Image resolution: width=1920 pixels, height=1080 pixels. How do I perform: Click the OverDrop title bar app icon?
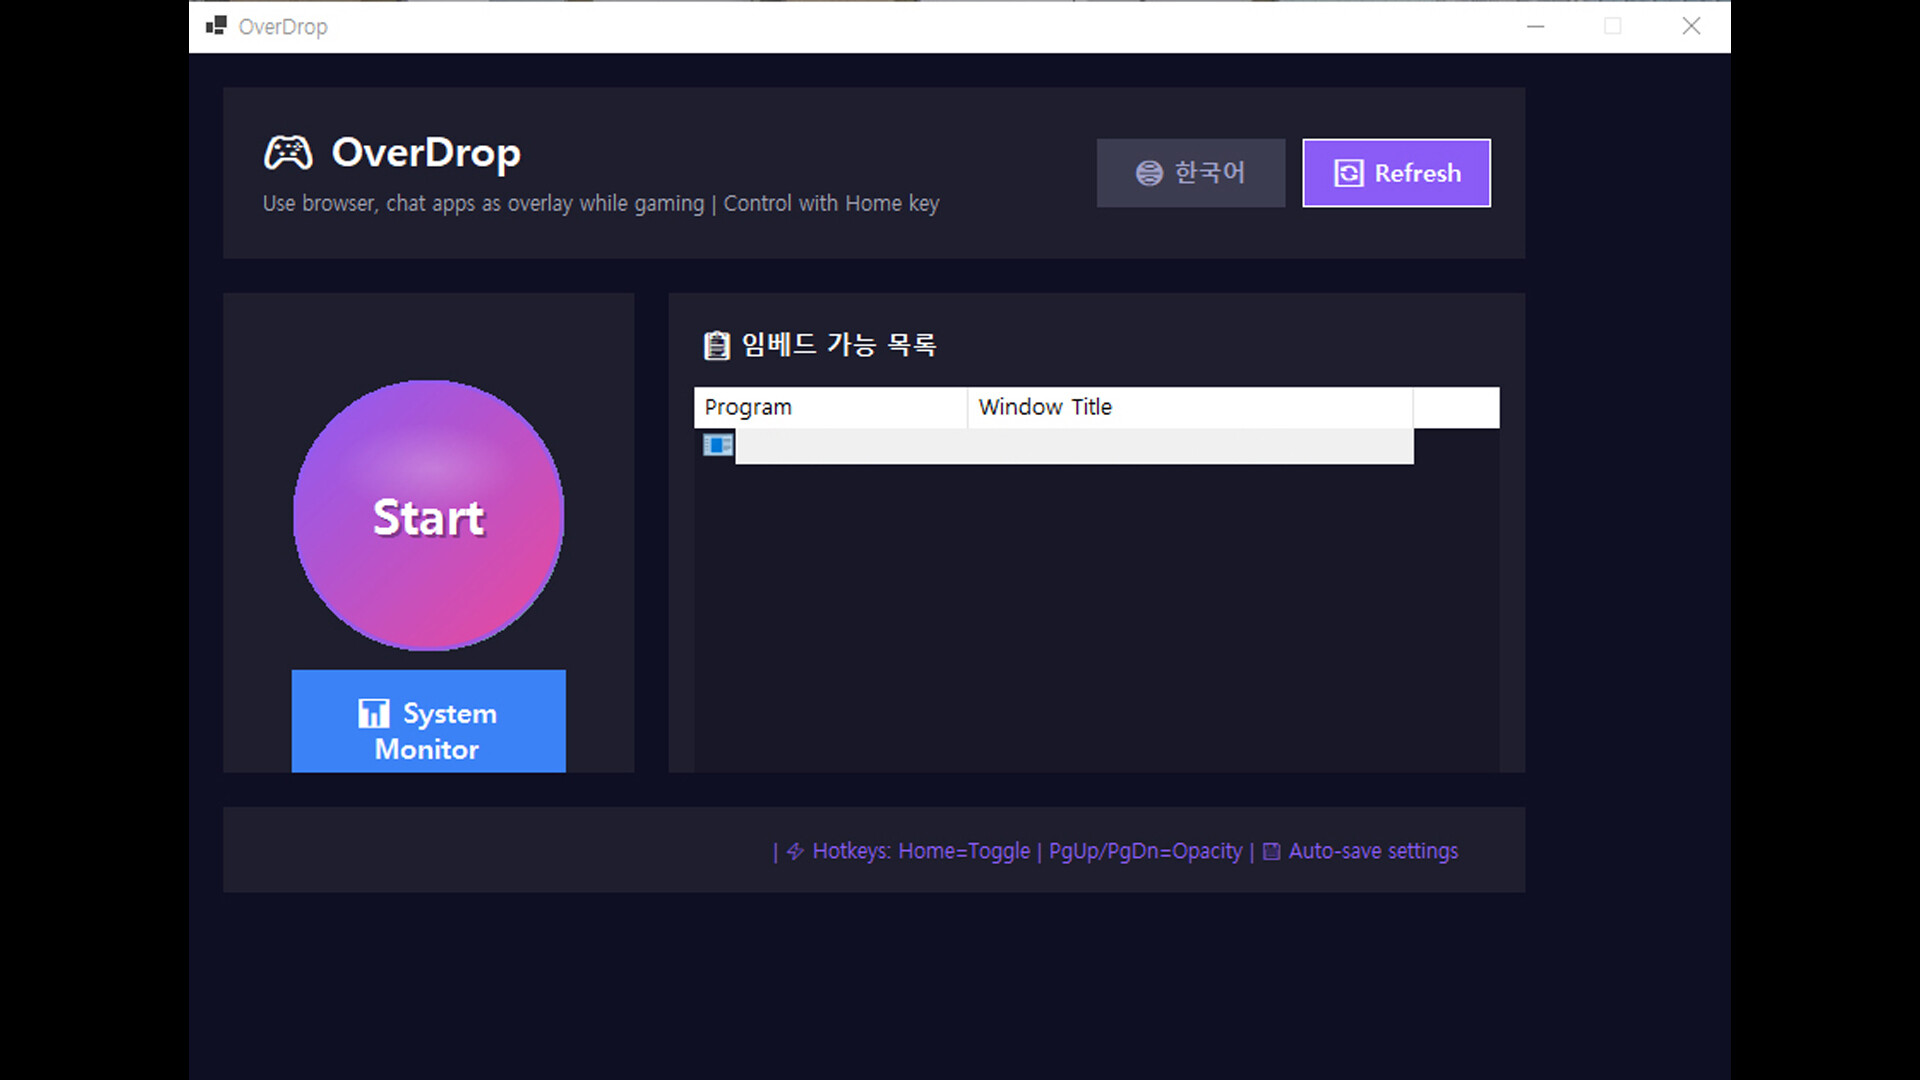pos(216,26)
